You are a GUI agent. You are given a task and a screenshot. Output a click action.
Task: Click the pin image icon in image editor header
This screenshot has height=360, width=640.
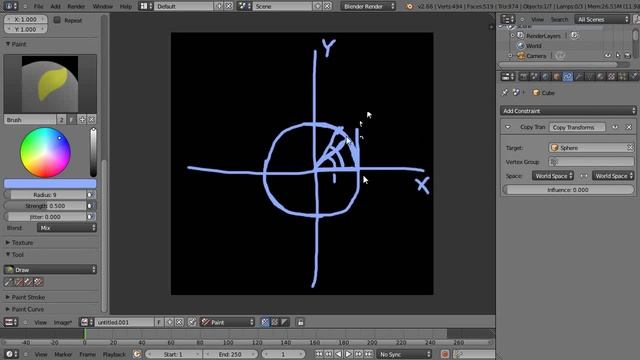point(192,322)
